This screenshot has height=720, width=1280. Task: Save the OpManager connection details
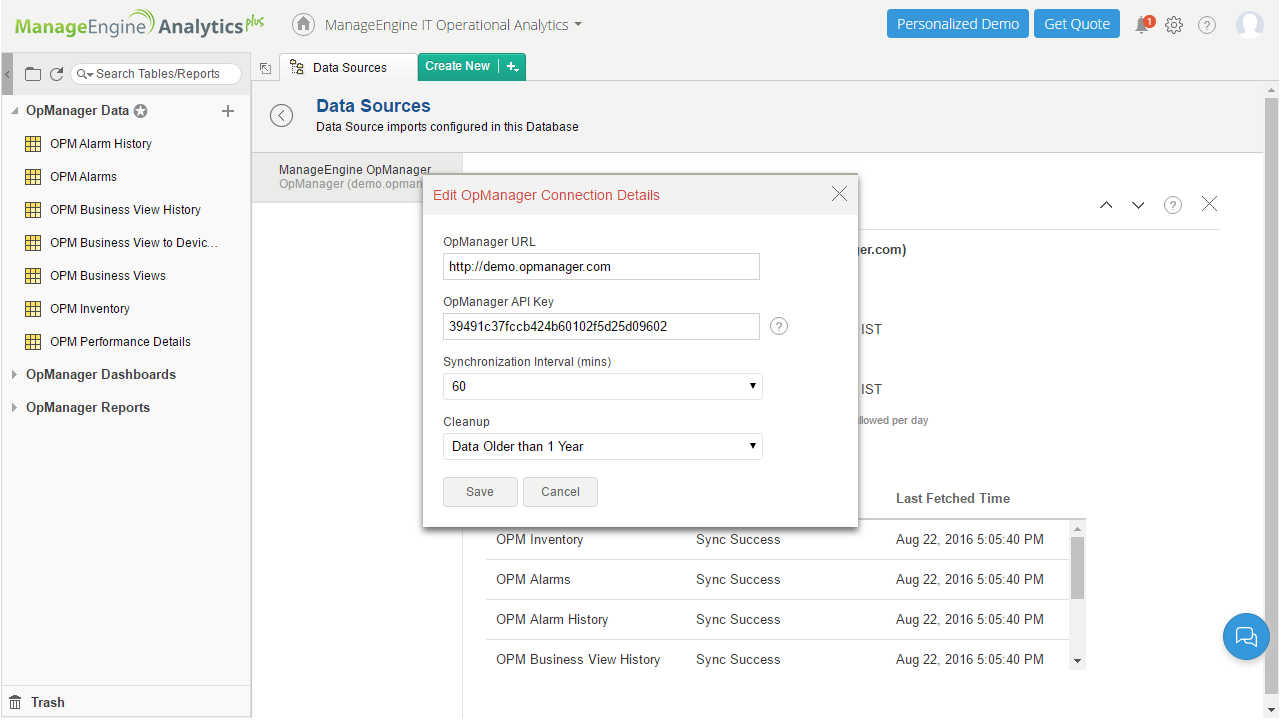(x=479, y=491)
